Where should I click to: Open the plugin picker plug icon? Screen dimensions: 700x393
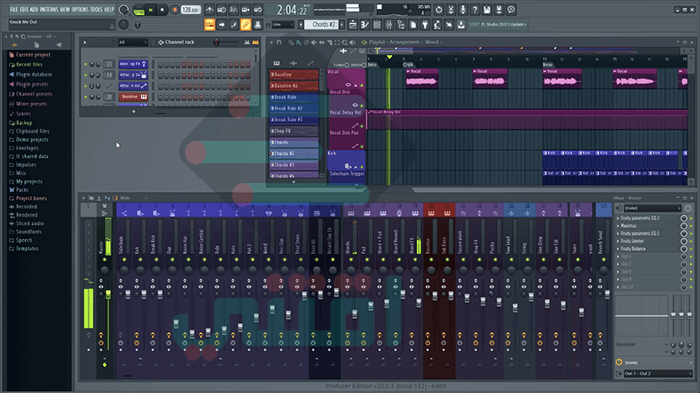(425, 25)
